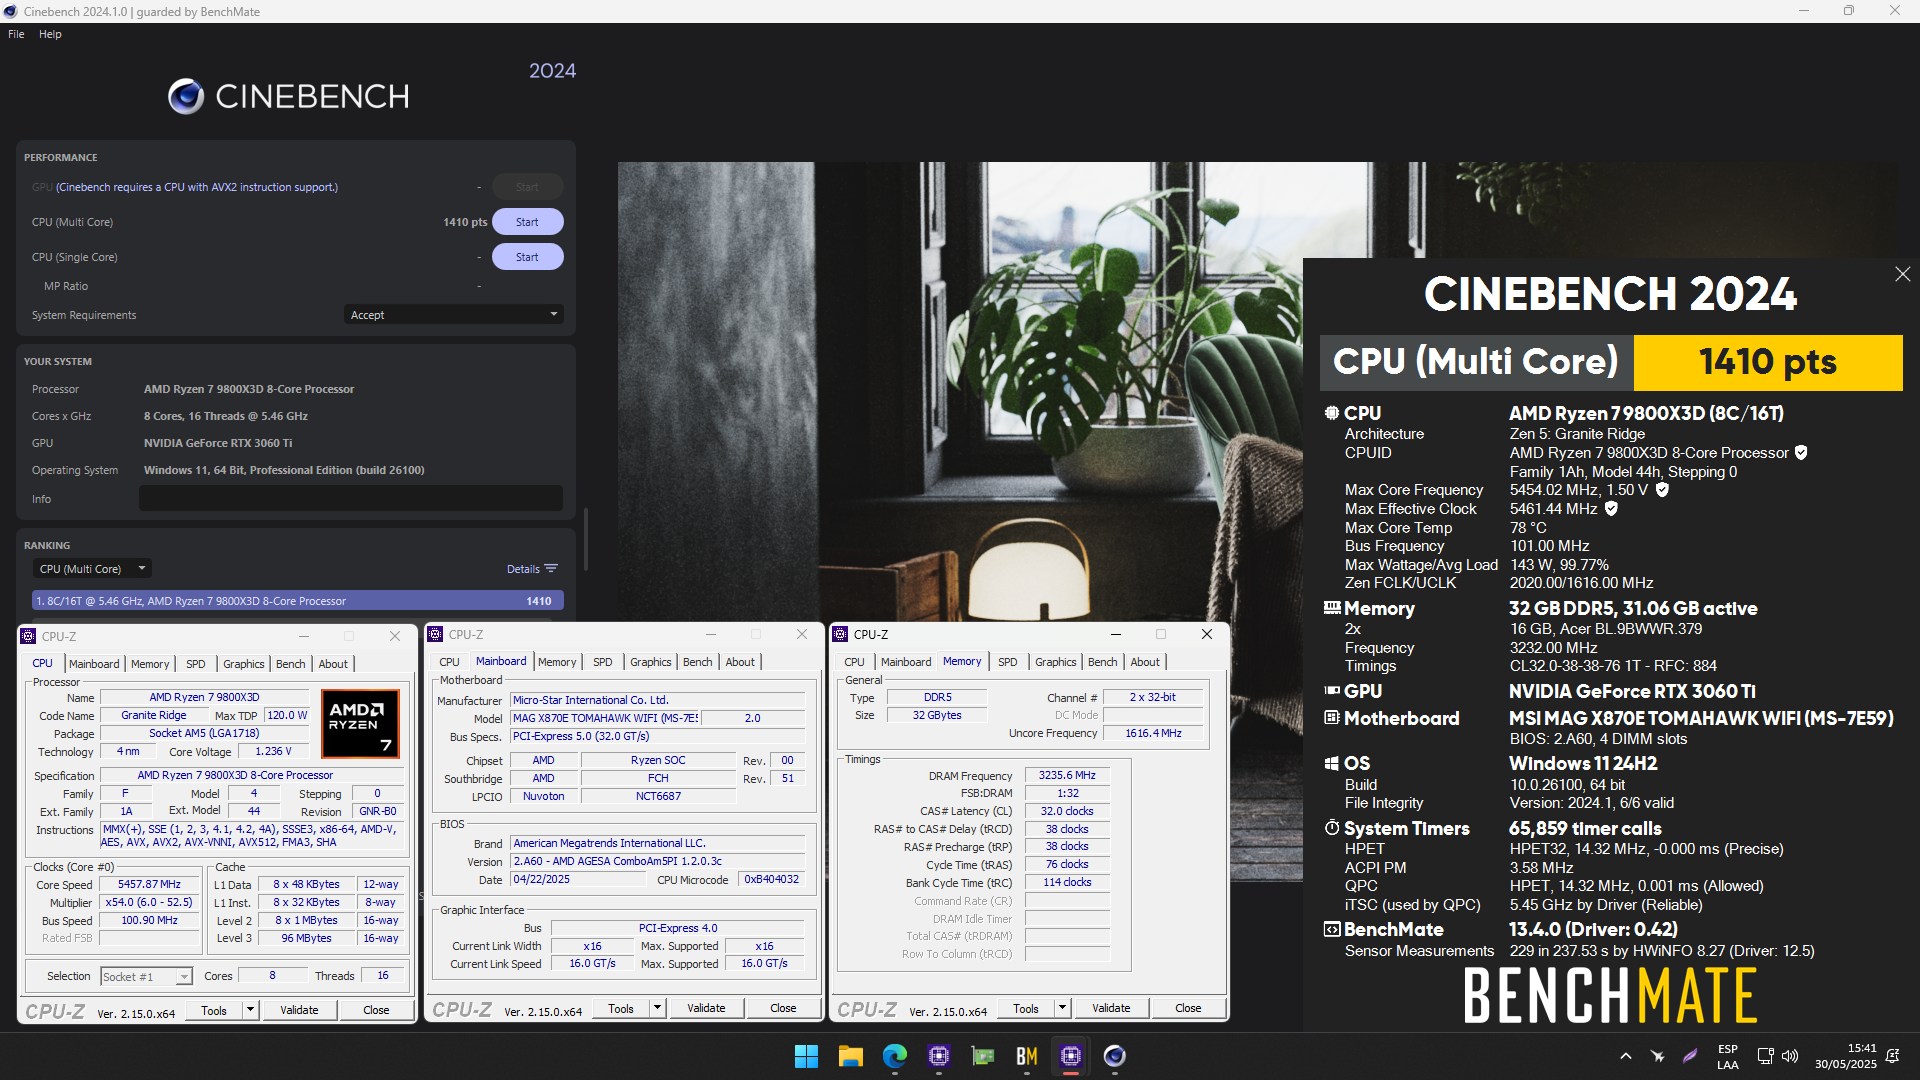Click the CPU section chip icon in BenchMate panel

click(x=1331, y=413)
